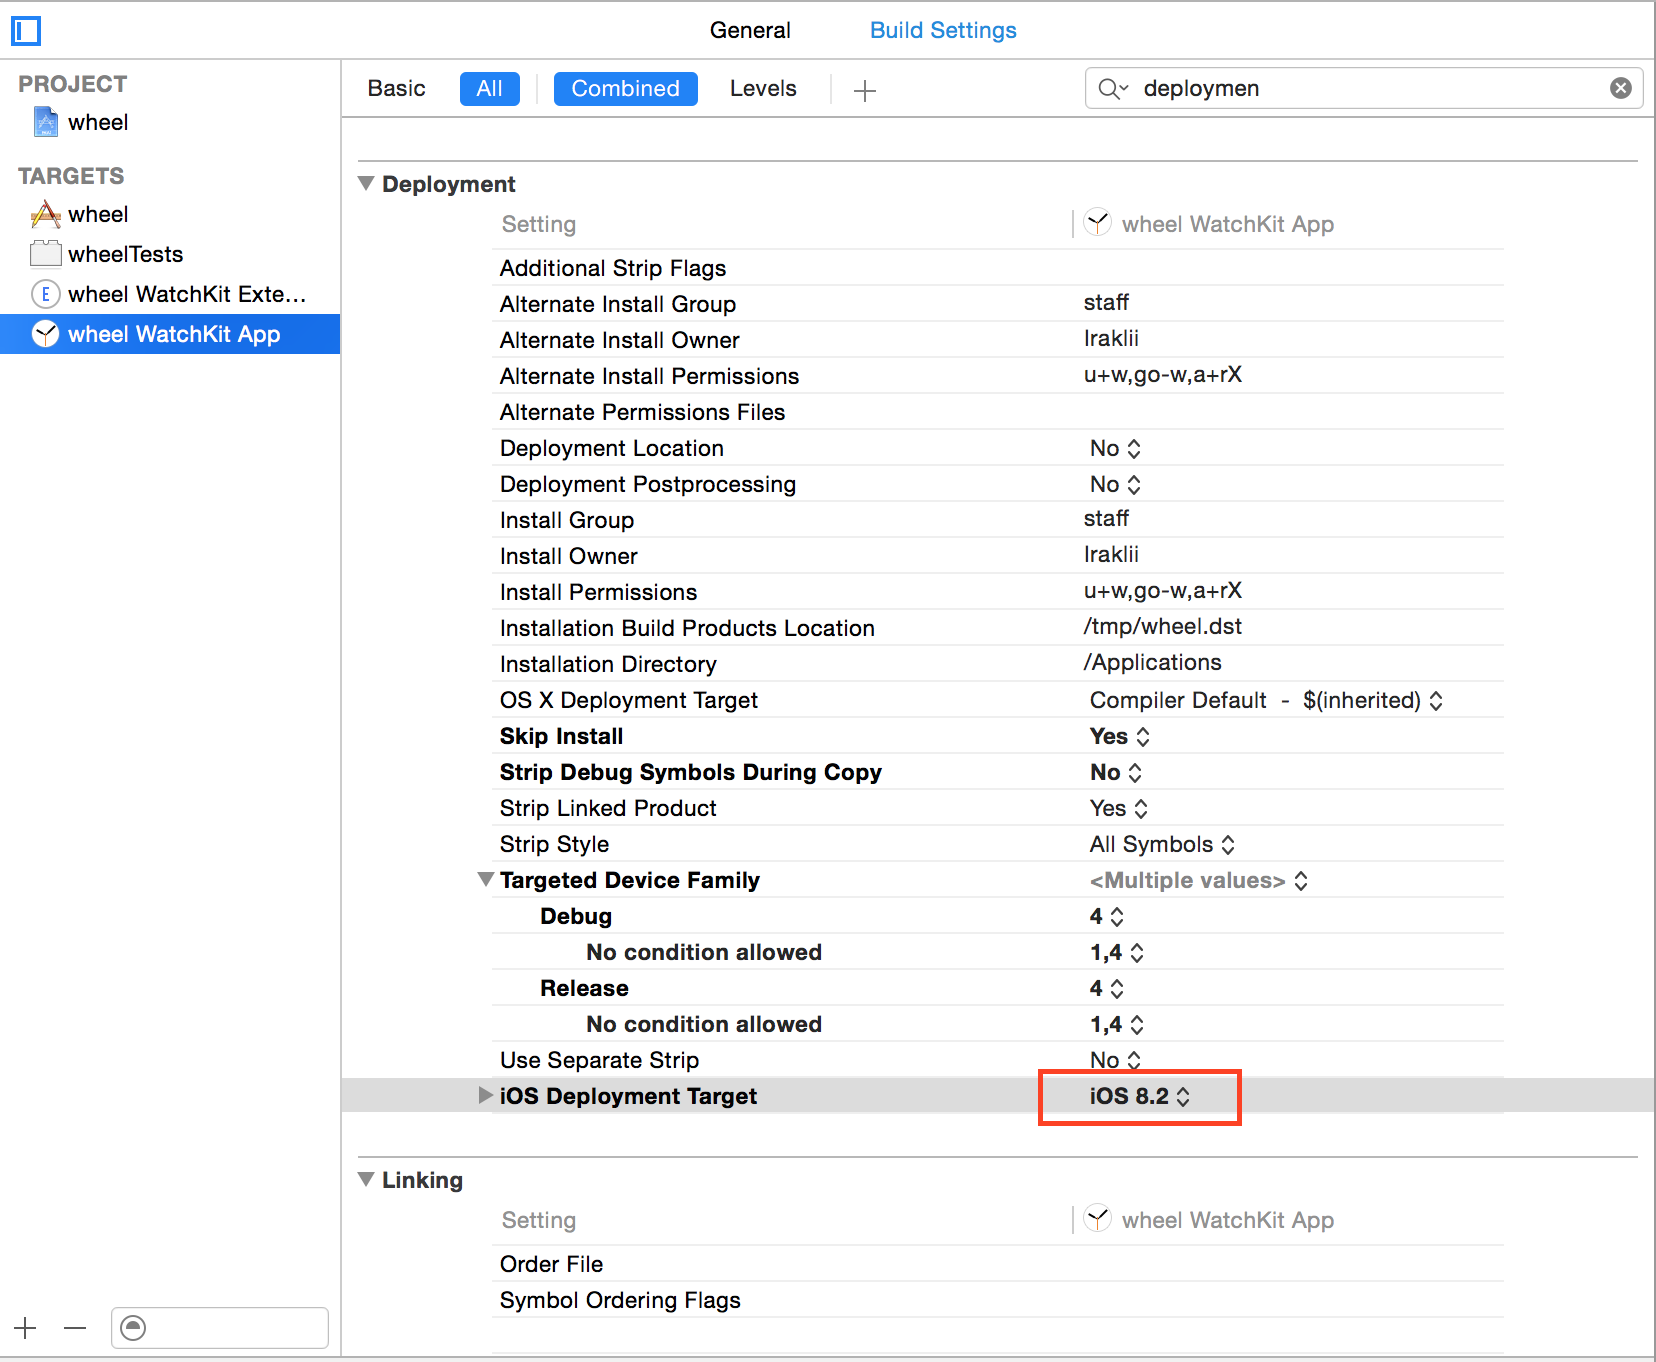The image size is (1656, 1362).
Task: Open Strip Linked Product Yes dropdown
Action: (x=1119, y=808)
